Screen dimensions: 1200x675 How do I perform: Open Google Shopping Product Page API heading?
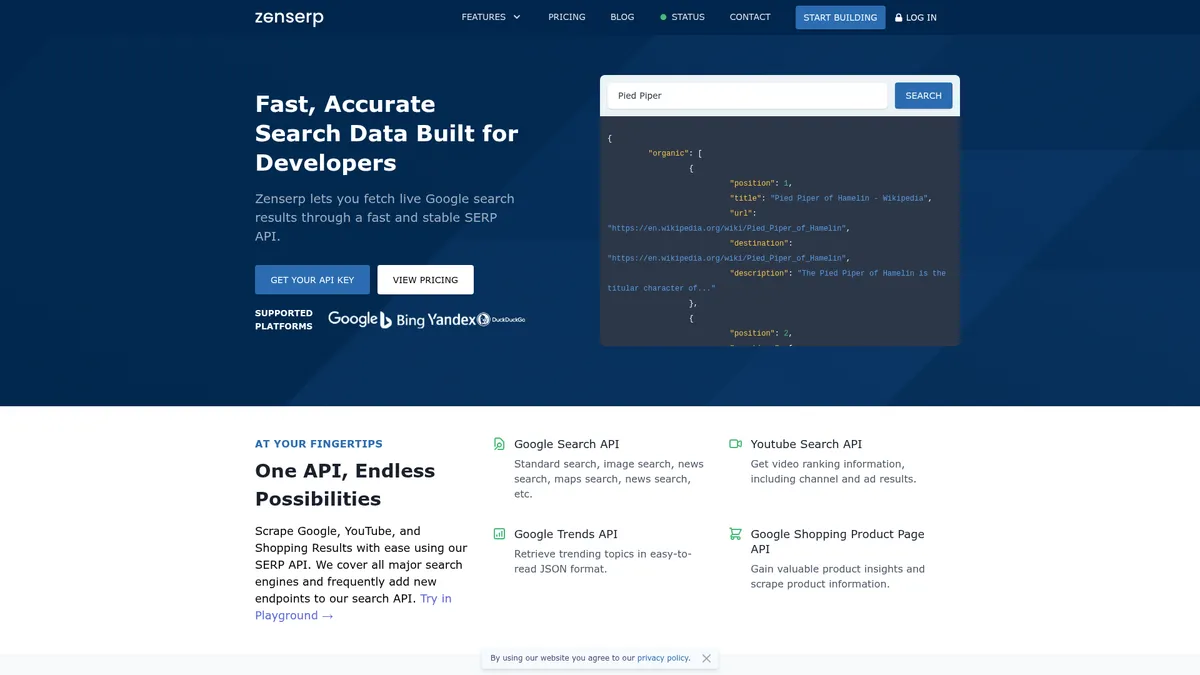tap(838, 542)
